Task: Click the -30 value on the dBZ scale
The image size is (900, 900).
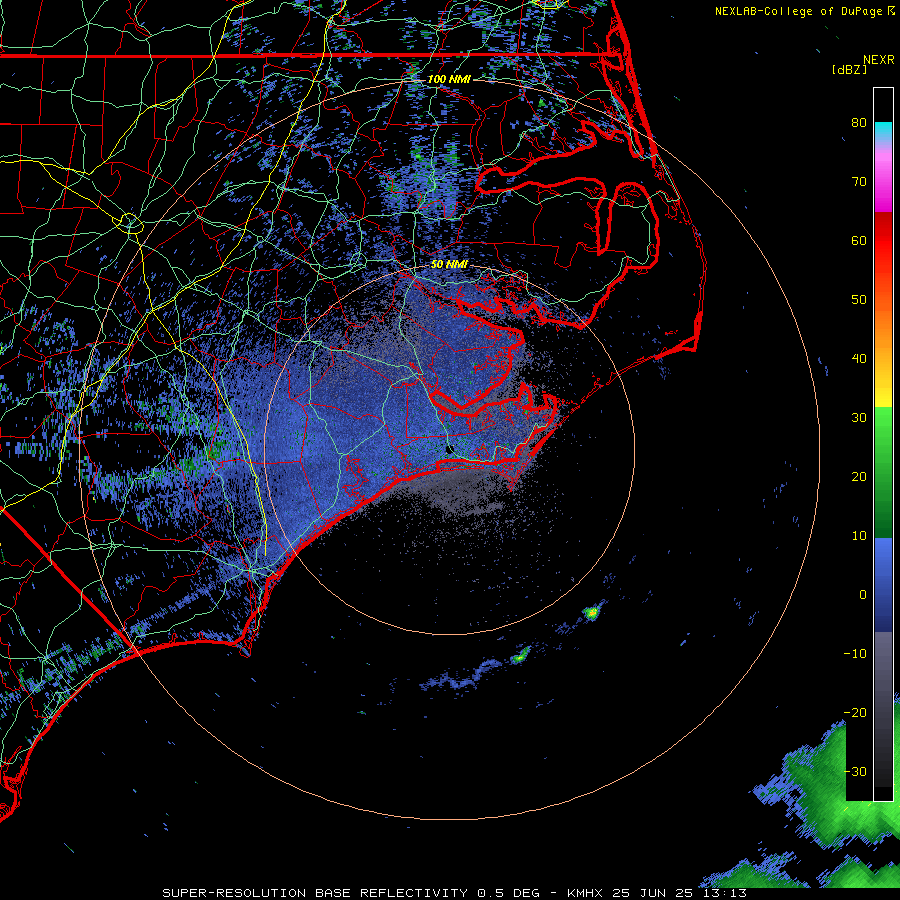Action: 855,771
